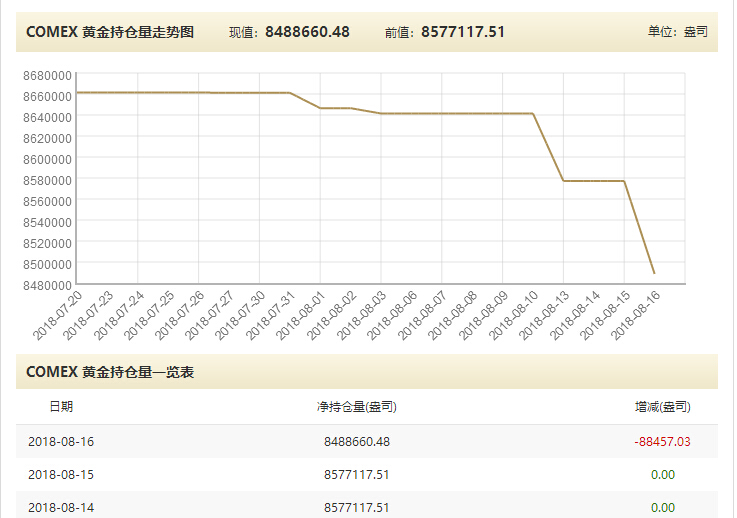Select the 8577117.51 value in the 2018-08-14 row

tap(357, 508)
